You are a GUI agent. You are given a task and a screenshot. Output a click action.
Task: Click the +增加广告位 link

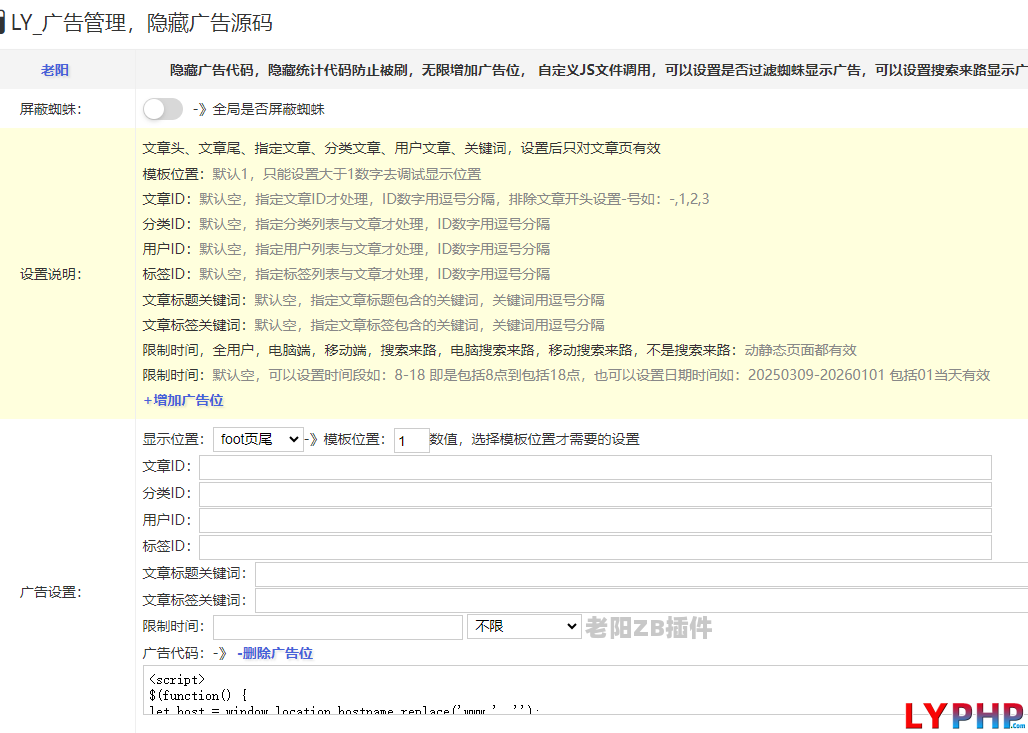tap(183, 400)
